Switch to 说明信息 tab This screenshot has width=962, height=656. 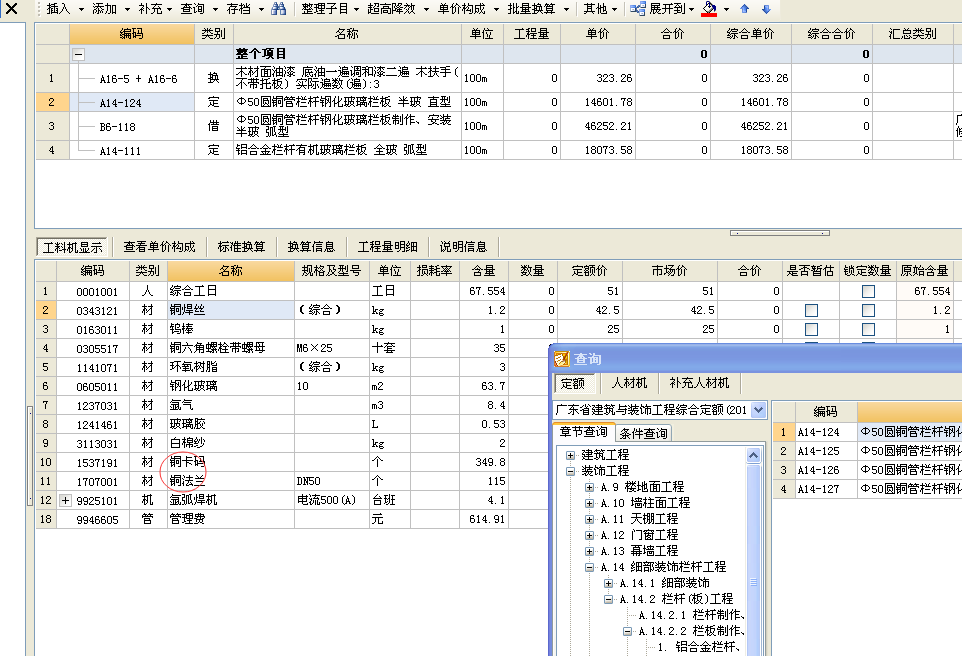pos(463,247)
